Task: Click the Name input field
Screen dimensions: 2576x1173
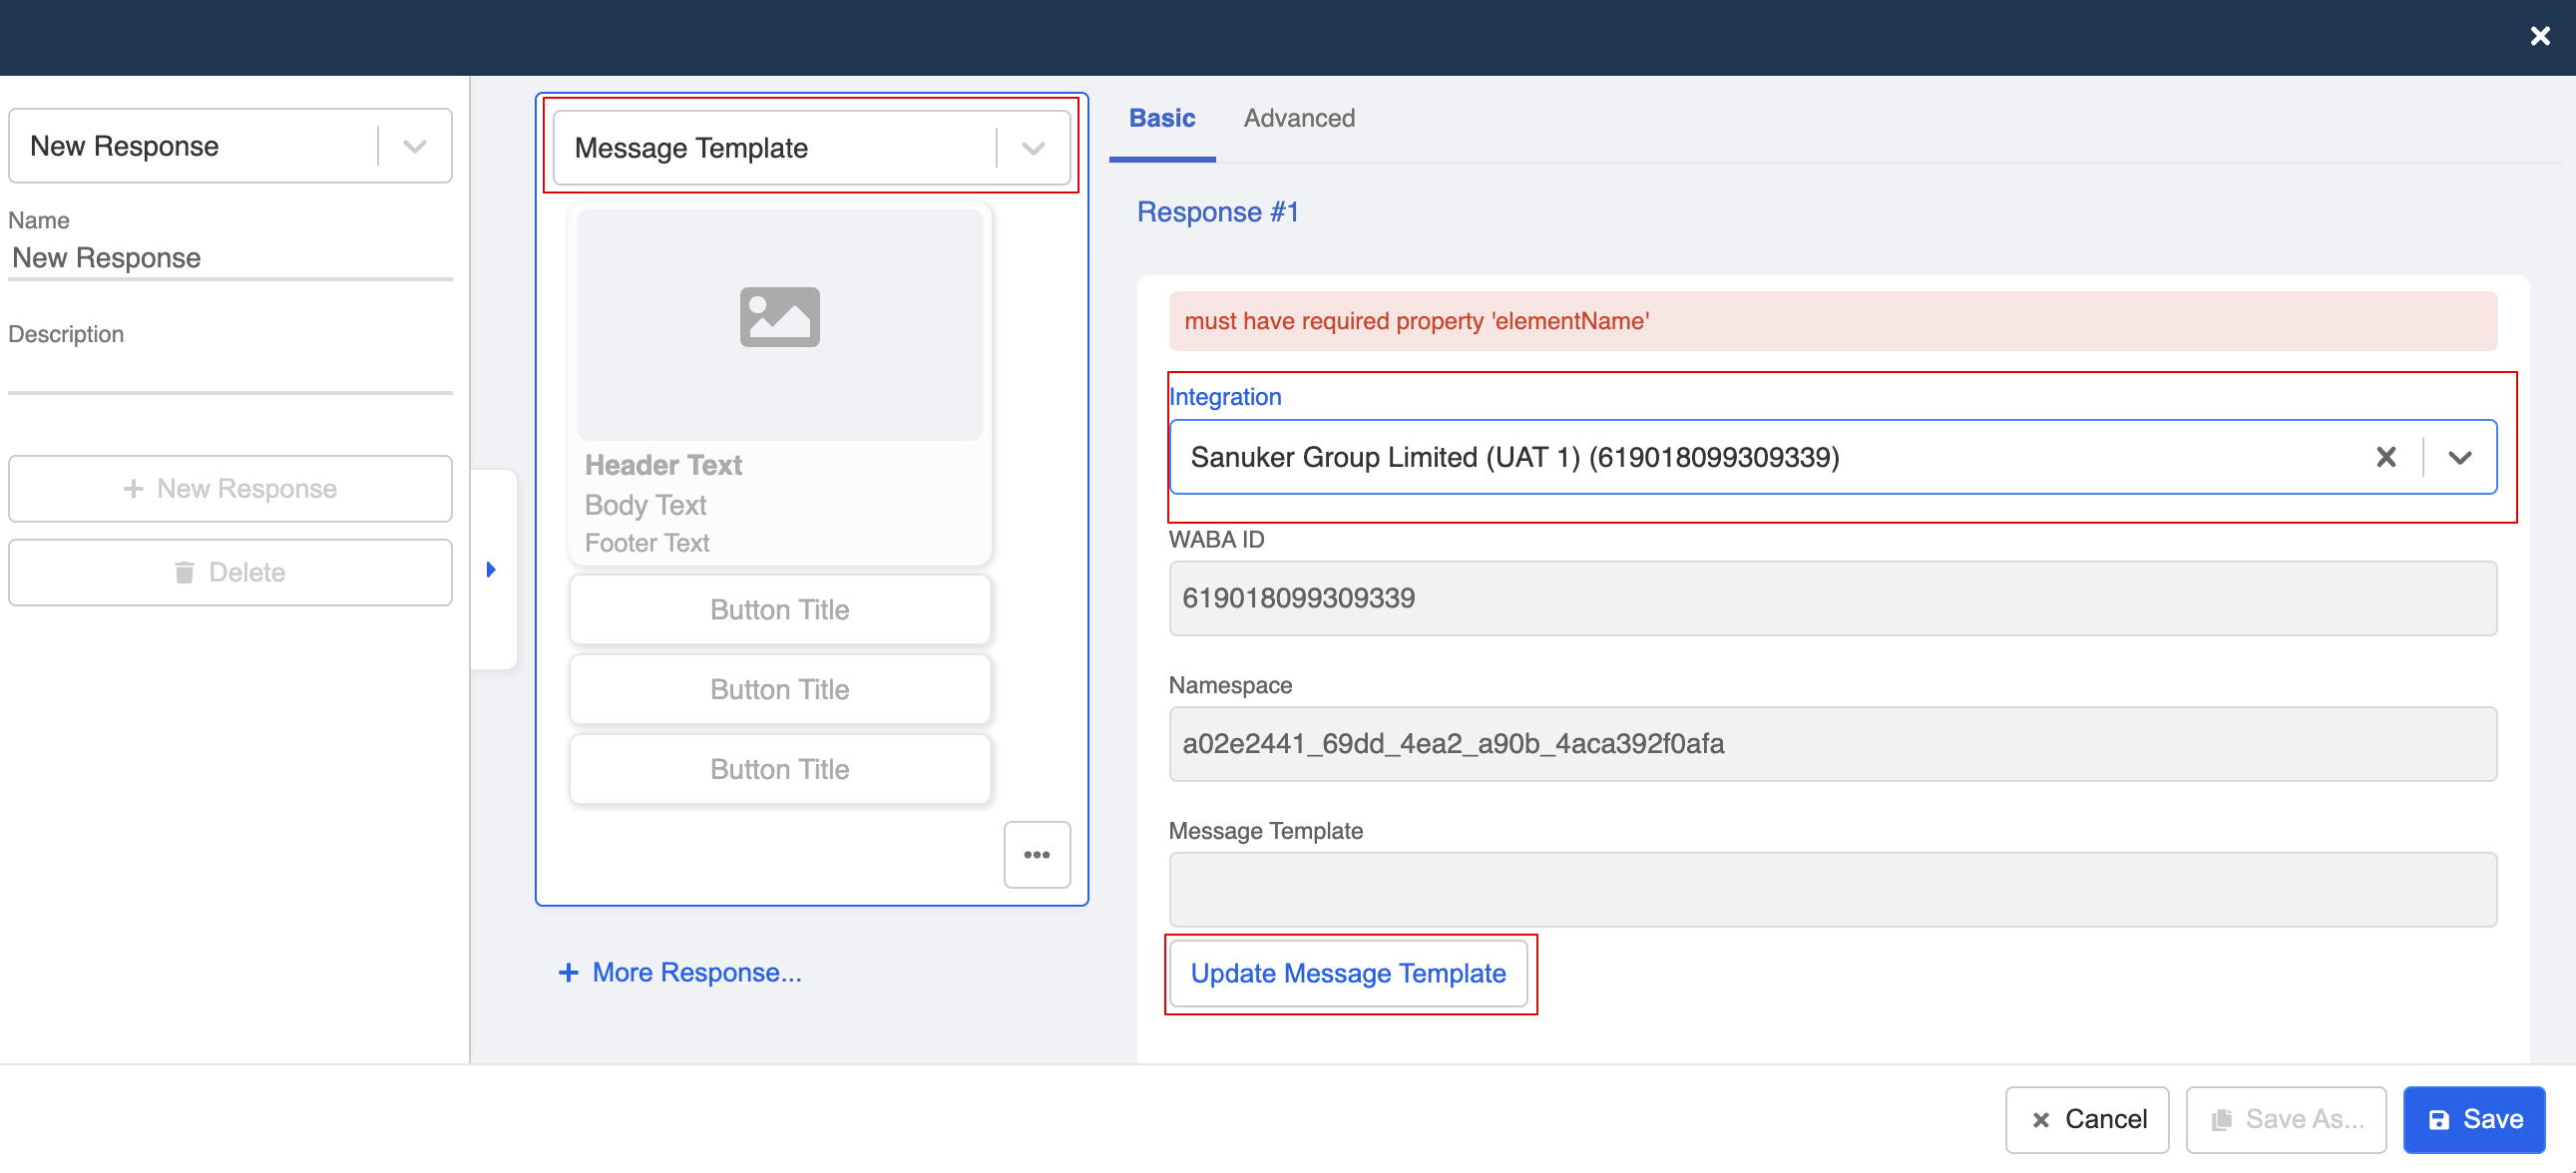Action: coord(230,258)
